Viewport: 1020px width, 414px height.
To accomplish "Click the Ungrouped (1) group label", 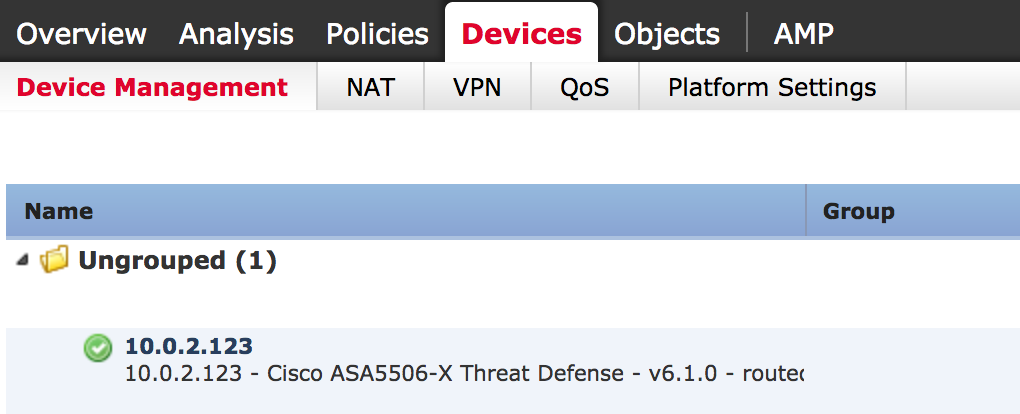I will pyautogui.click(x=177, y=261).
